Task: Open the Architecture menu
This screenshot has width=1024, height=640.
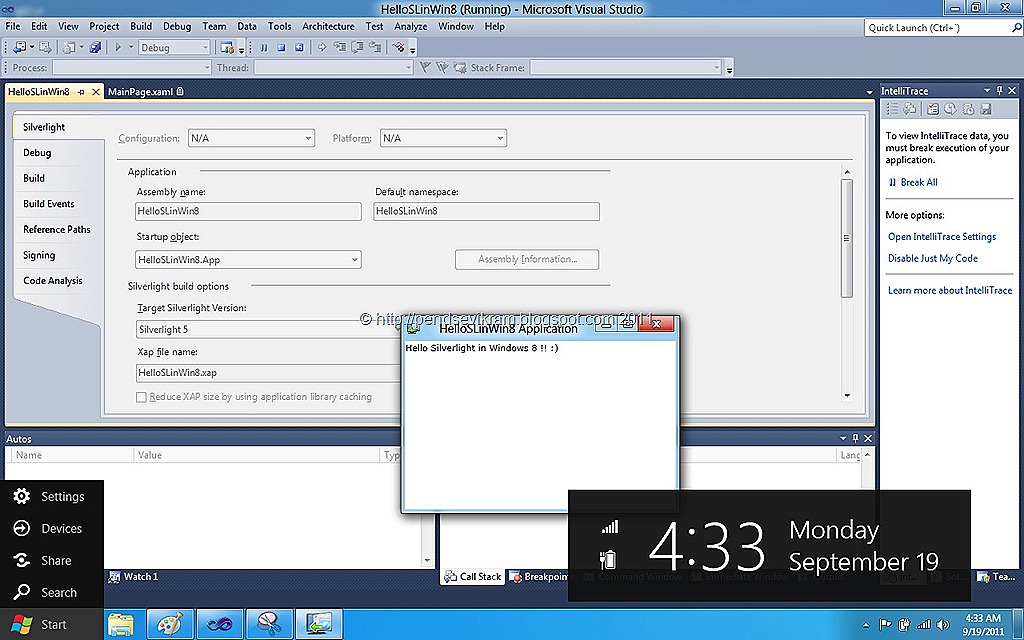Action: coord(328,26)
